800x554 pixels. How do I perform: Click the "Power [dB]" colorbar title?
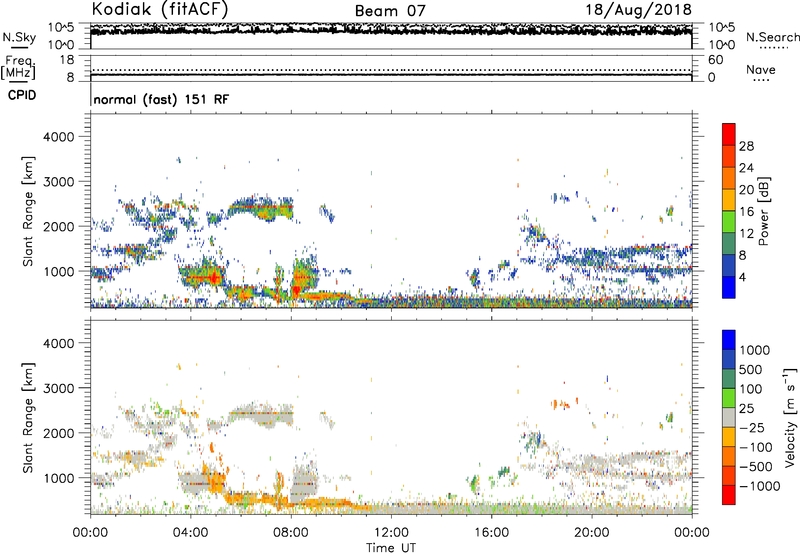click(x=764, y=211)
